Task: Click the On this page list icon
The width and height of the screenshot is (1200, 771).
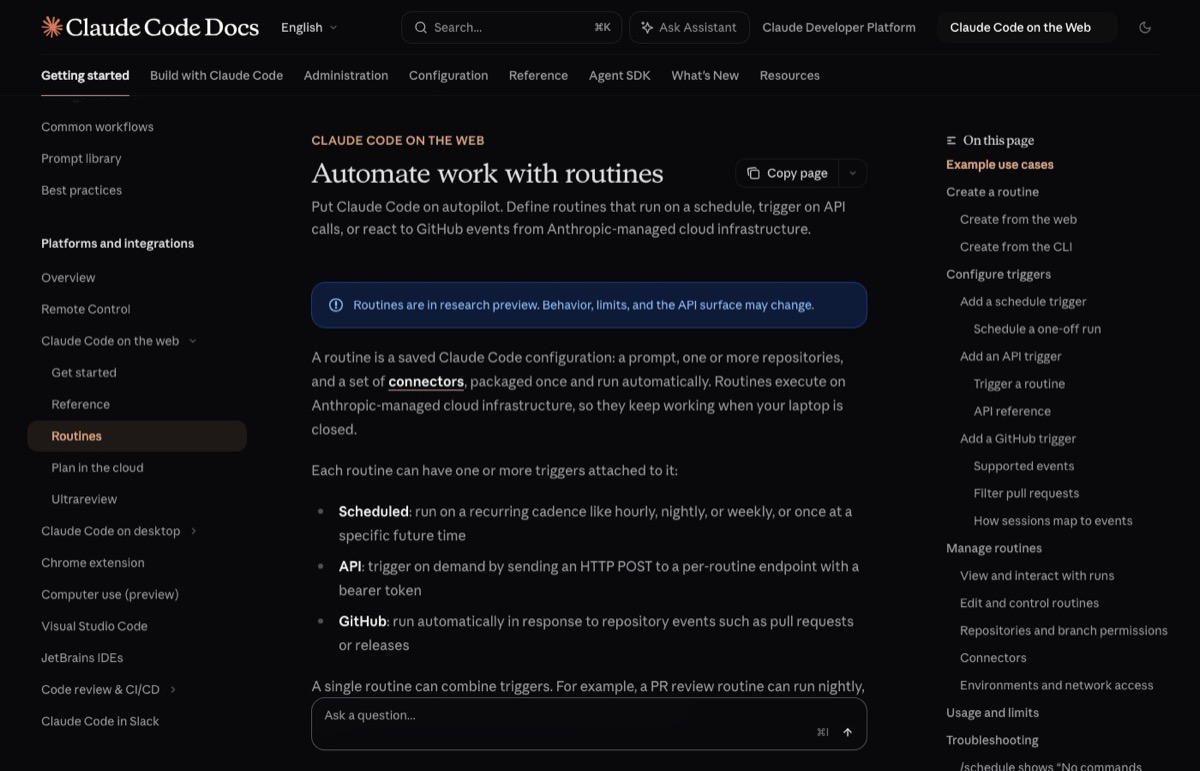Action: (x=952, y=141)
